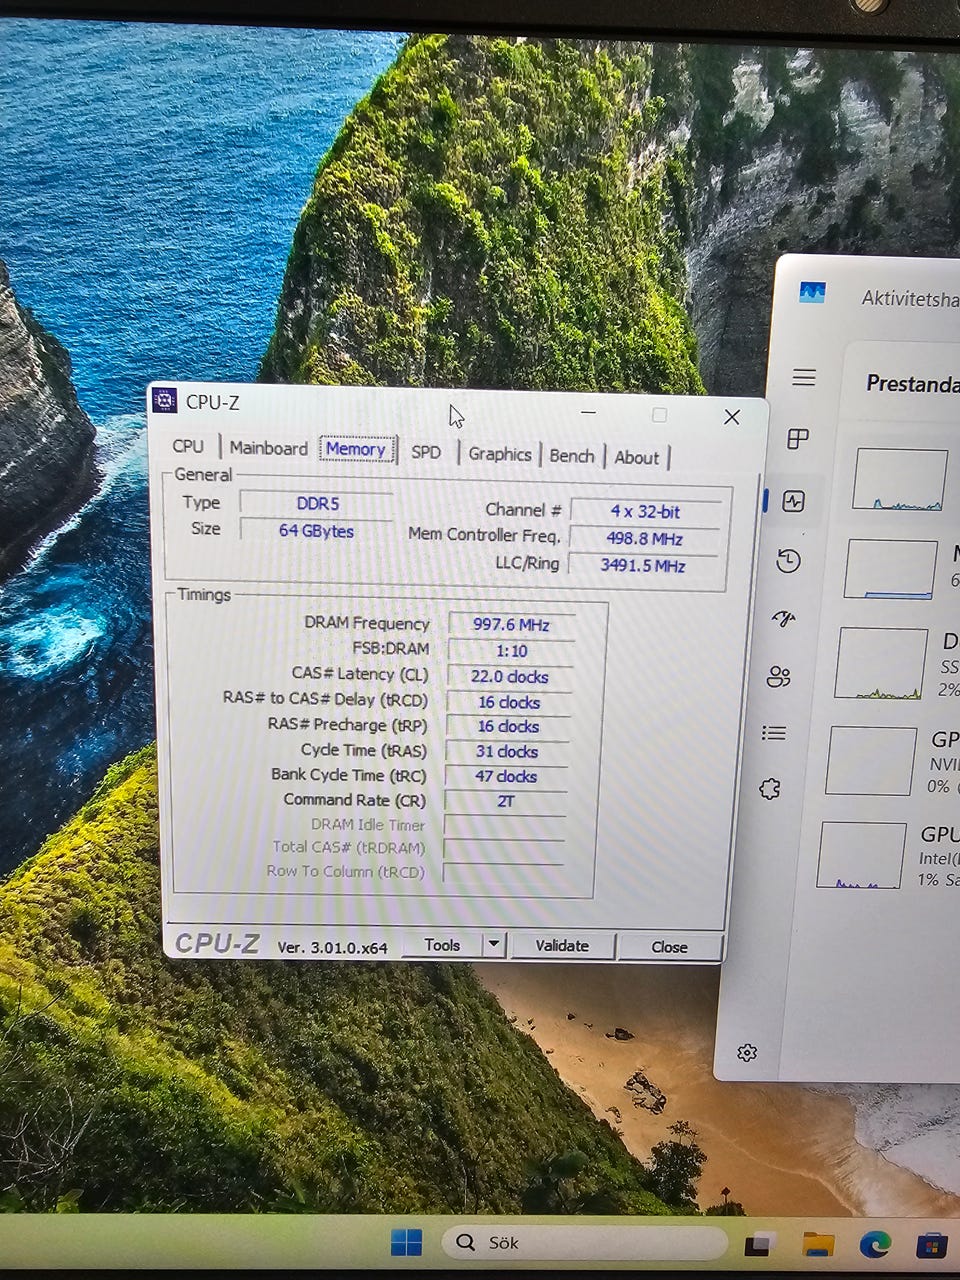The height and width of the screenshot is (1280, 960).
Task: Open the Graphics tab
Action: 500,454
